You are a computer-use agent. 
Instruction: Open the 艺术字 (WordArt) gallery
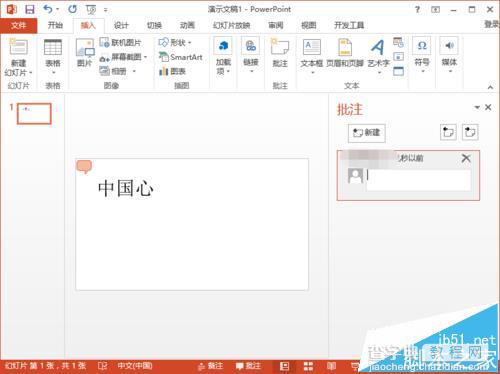click(x=378, y=56)
